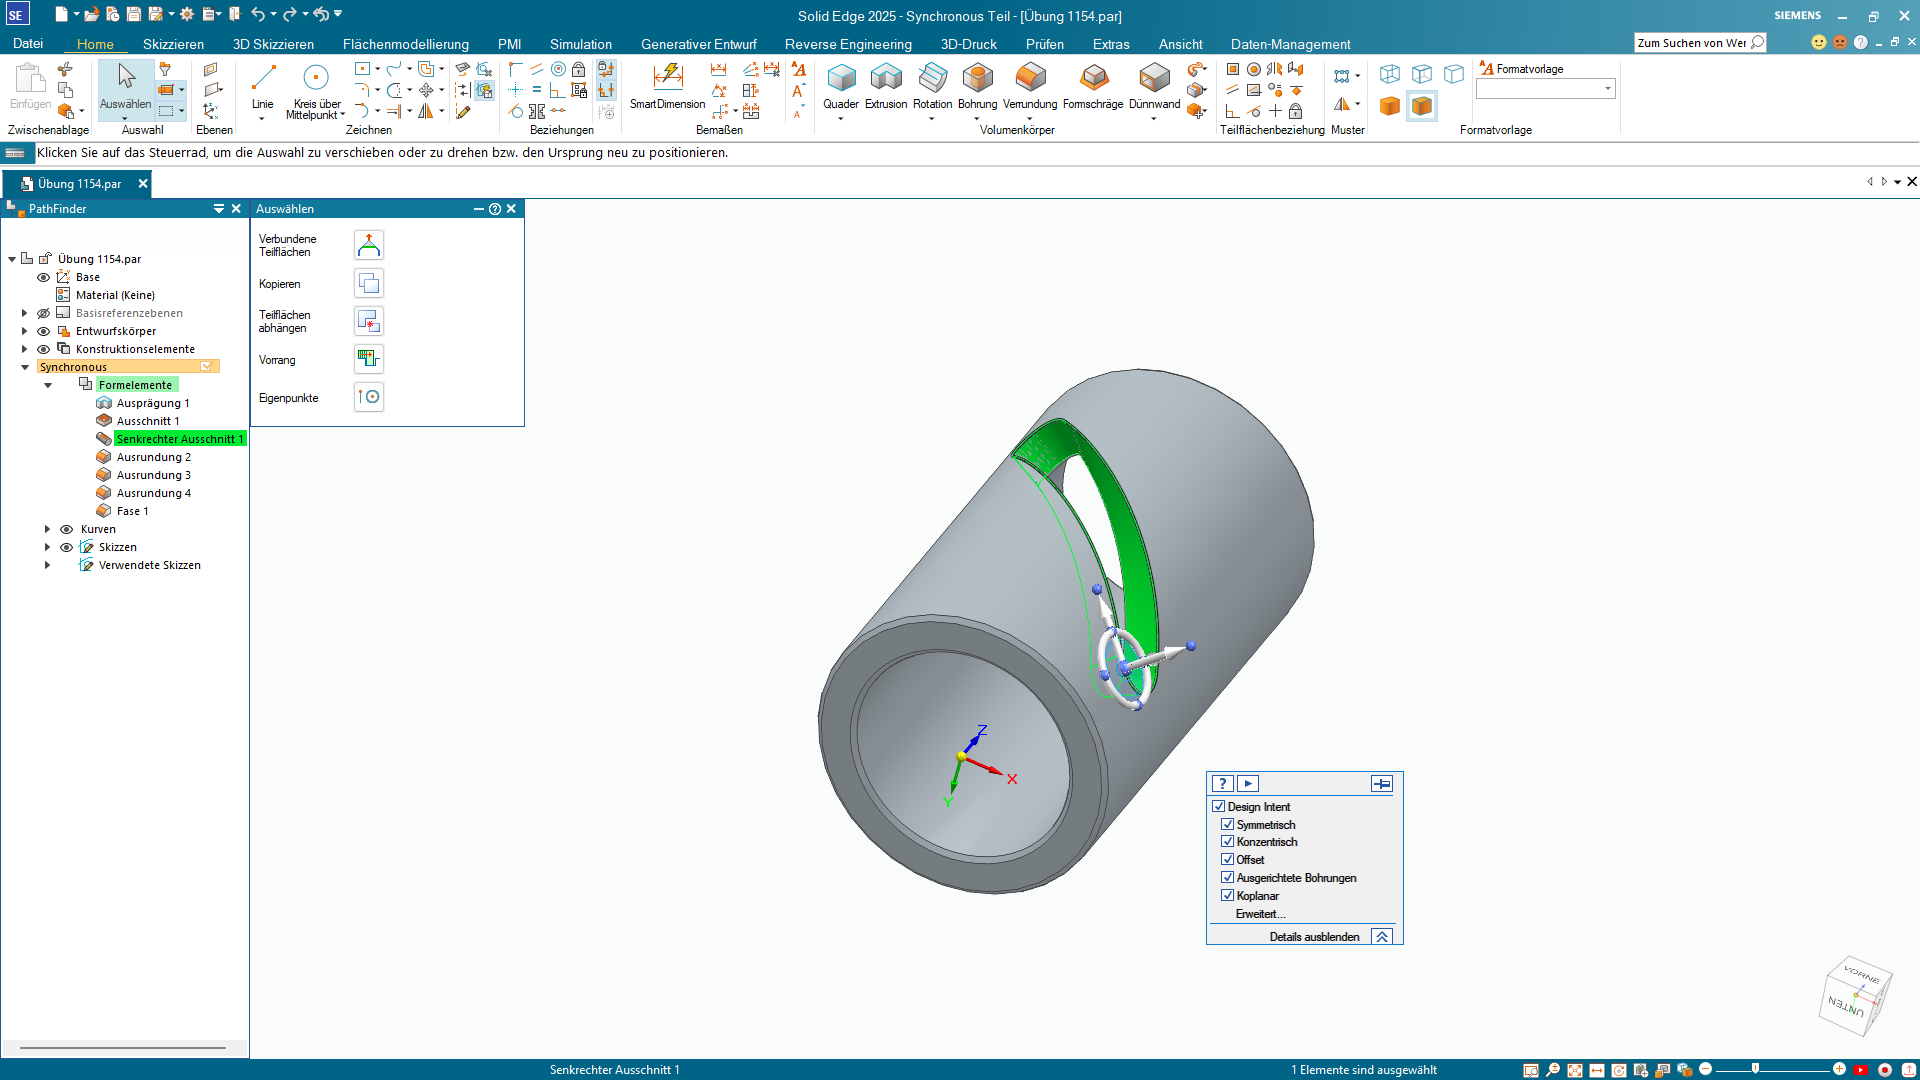Viewport: 1920px width, 1080px height.
Task: Activate the Bohrung hole tool
Action: 977,78
